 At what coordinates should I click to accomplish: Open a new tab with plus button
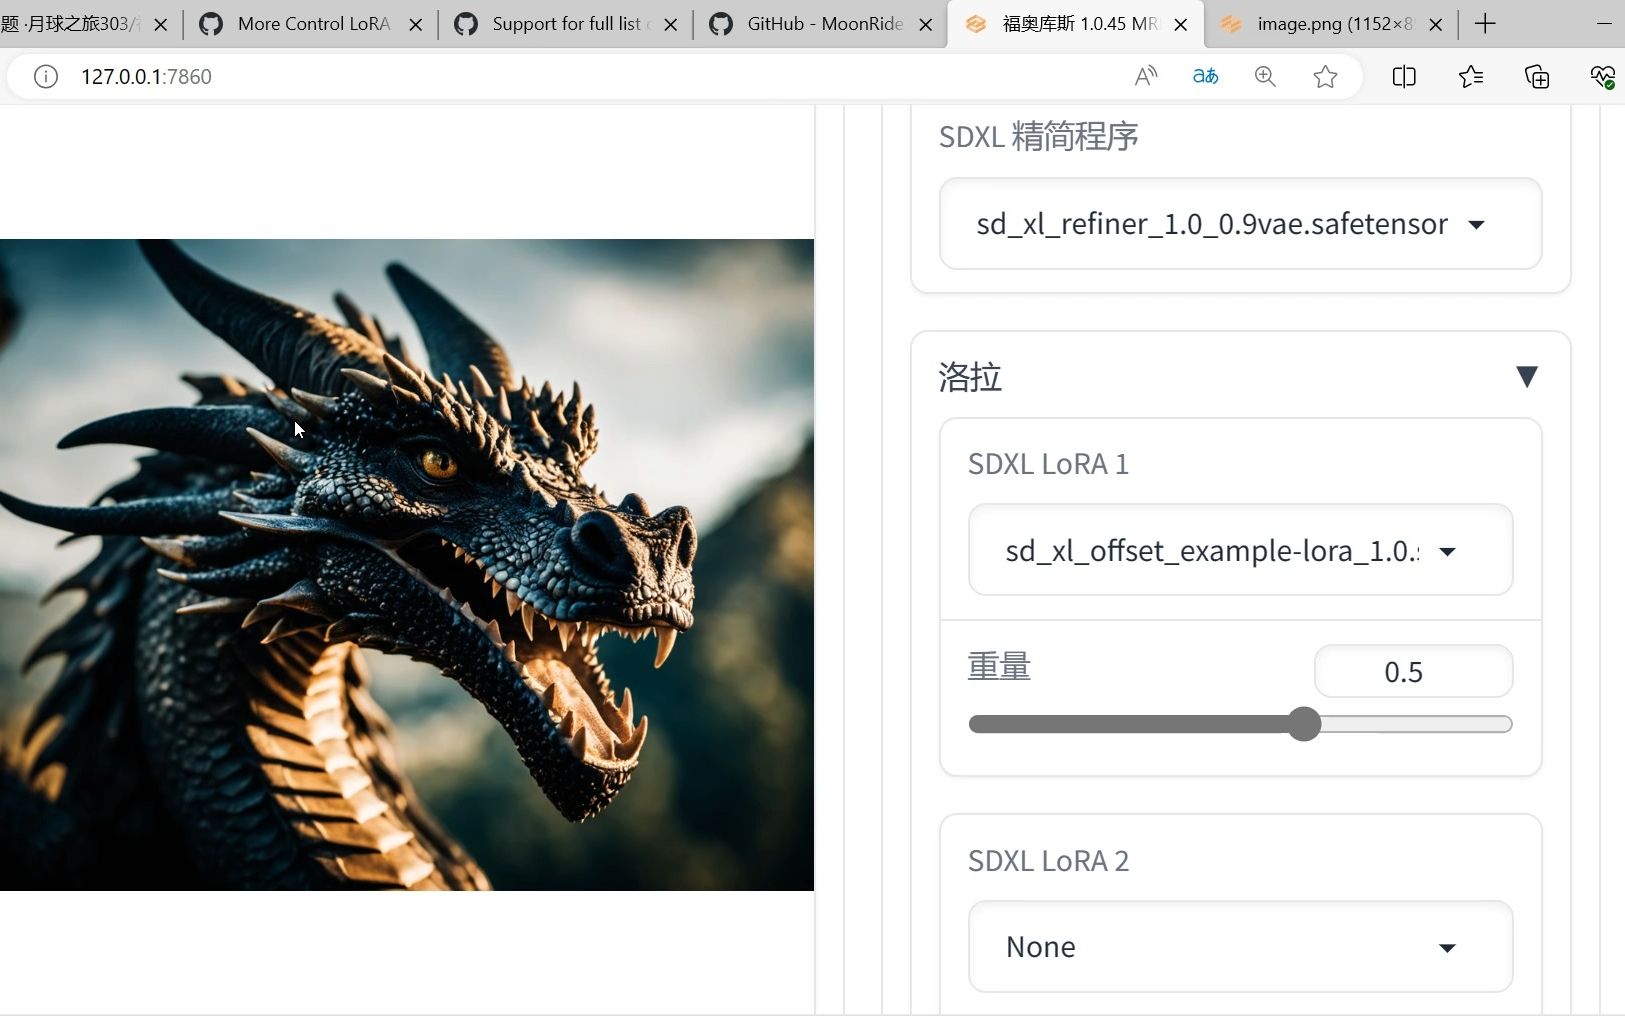point(1485,24)
